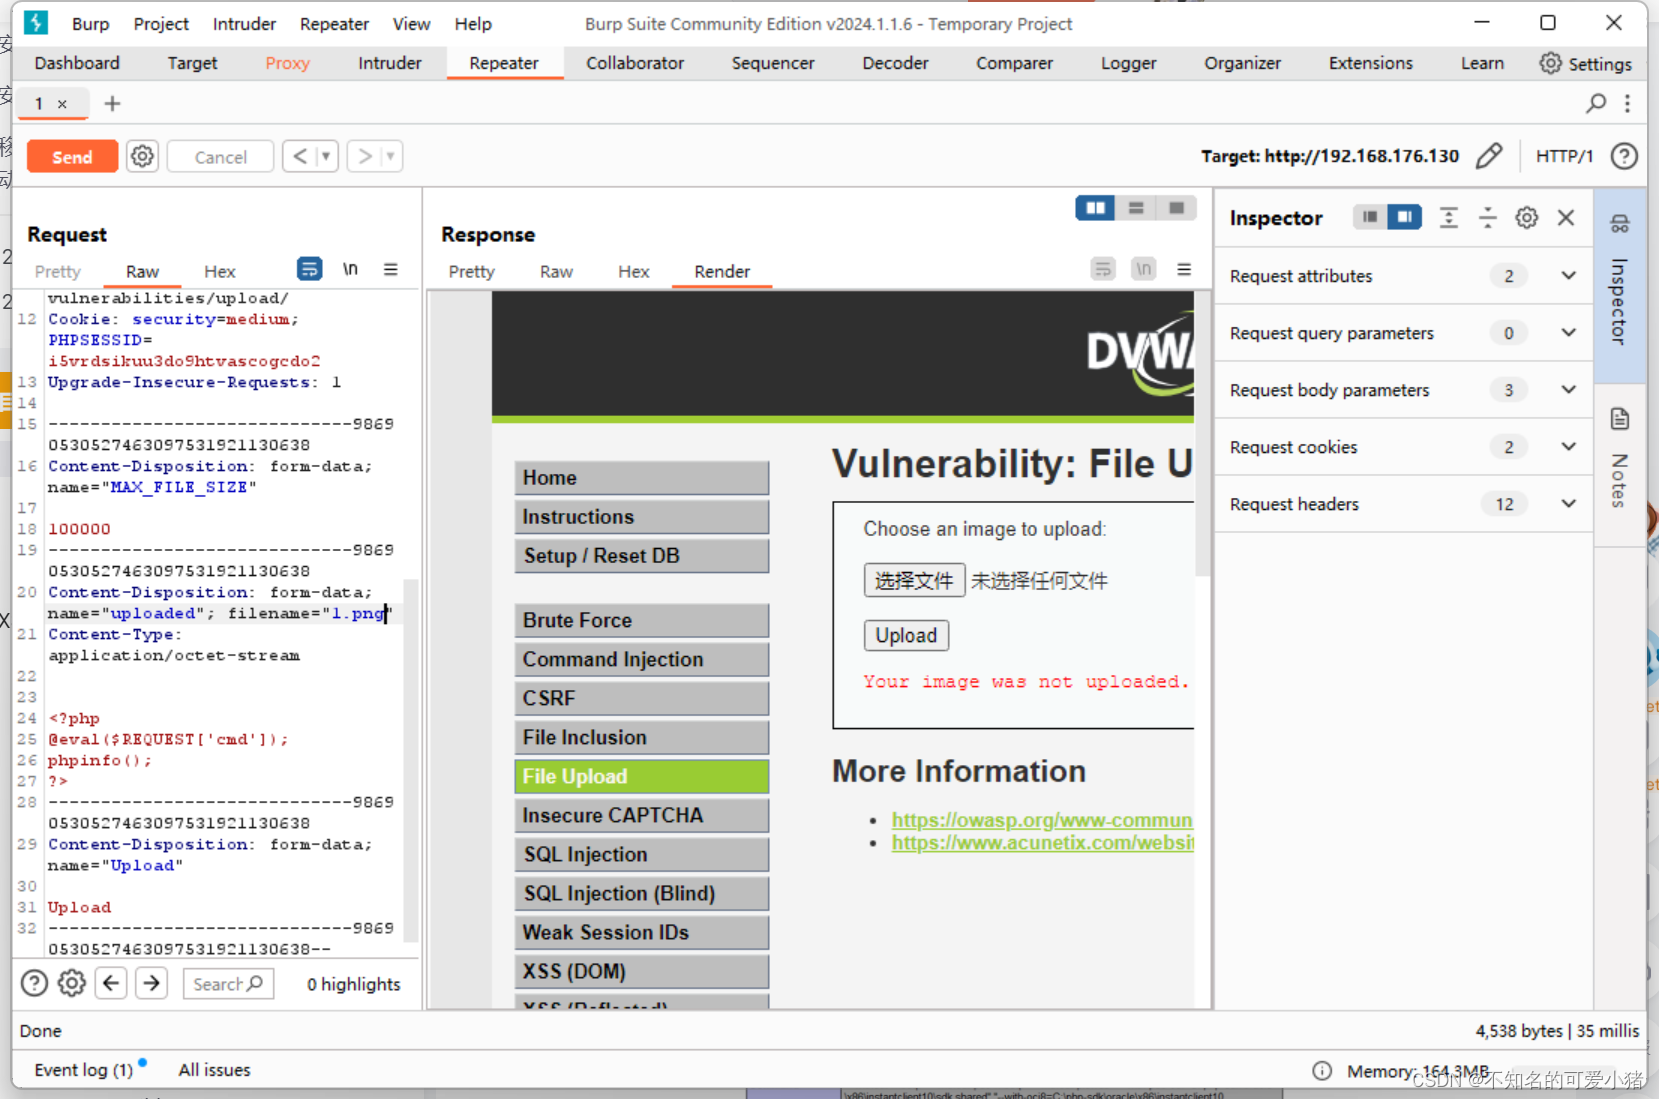
Task: Go back to previous request arrow
Action: coord(300,156)
